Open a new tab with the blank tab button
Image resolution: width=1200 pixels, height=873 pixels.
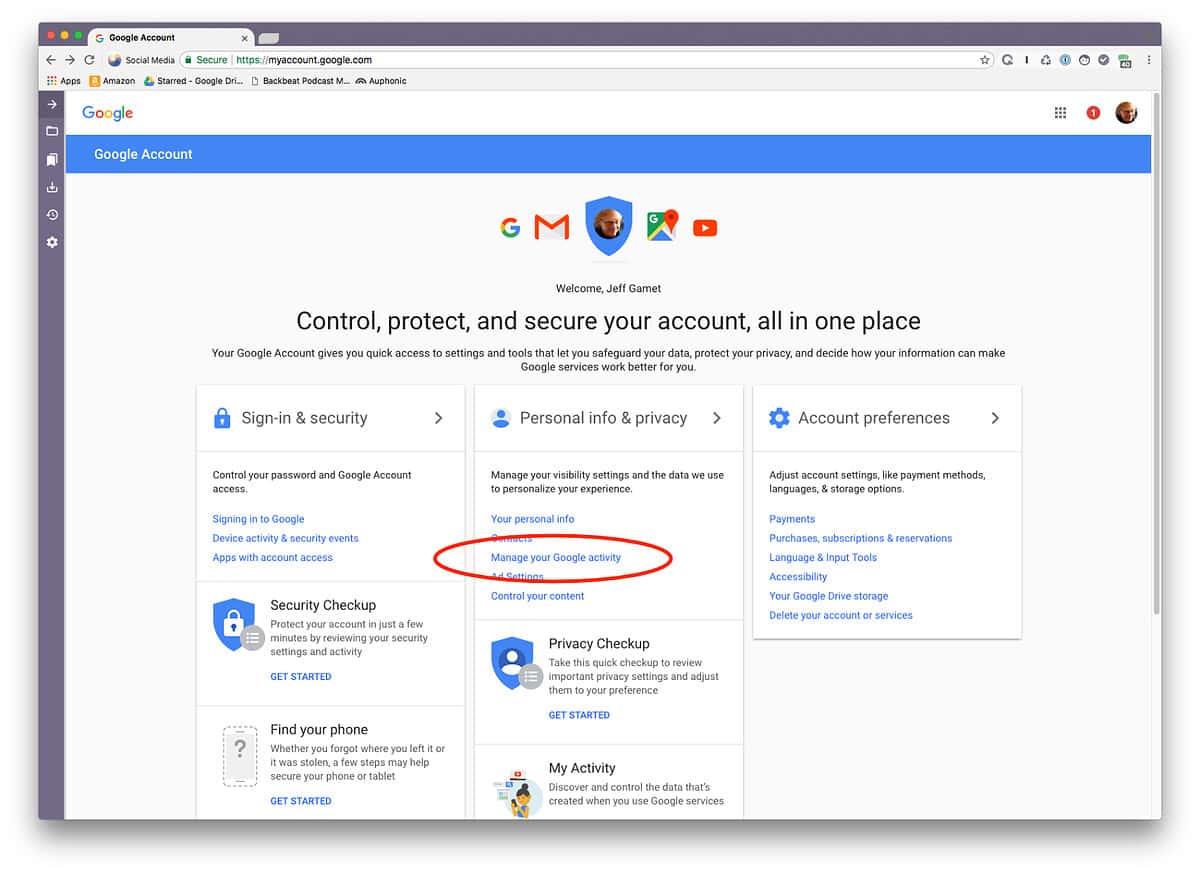[268, 39]
